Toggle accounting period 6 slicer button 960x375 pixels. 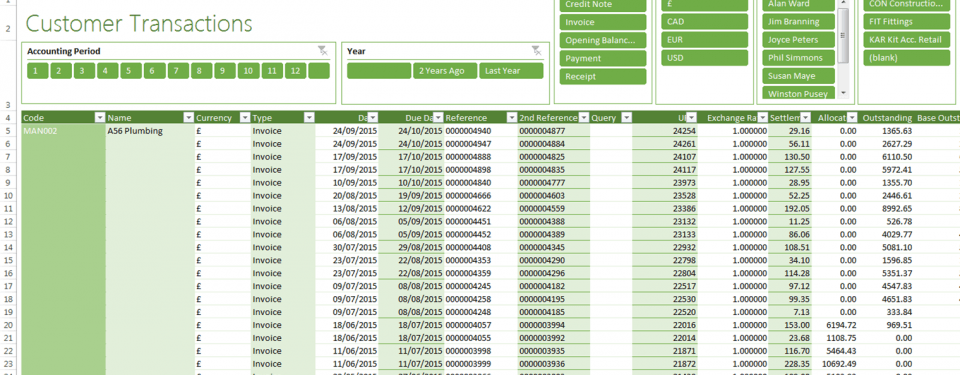[154, 71]
